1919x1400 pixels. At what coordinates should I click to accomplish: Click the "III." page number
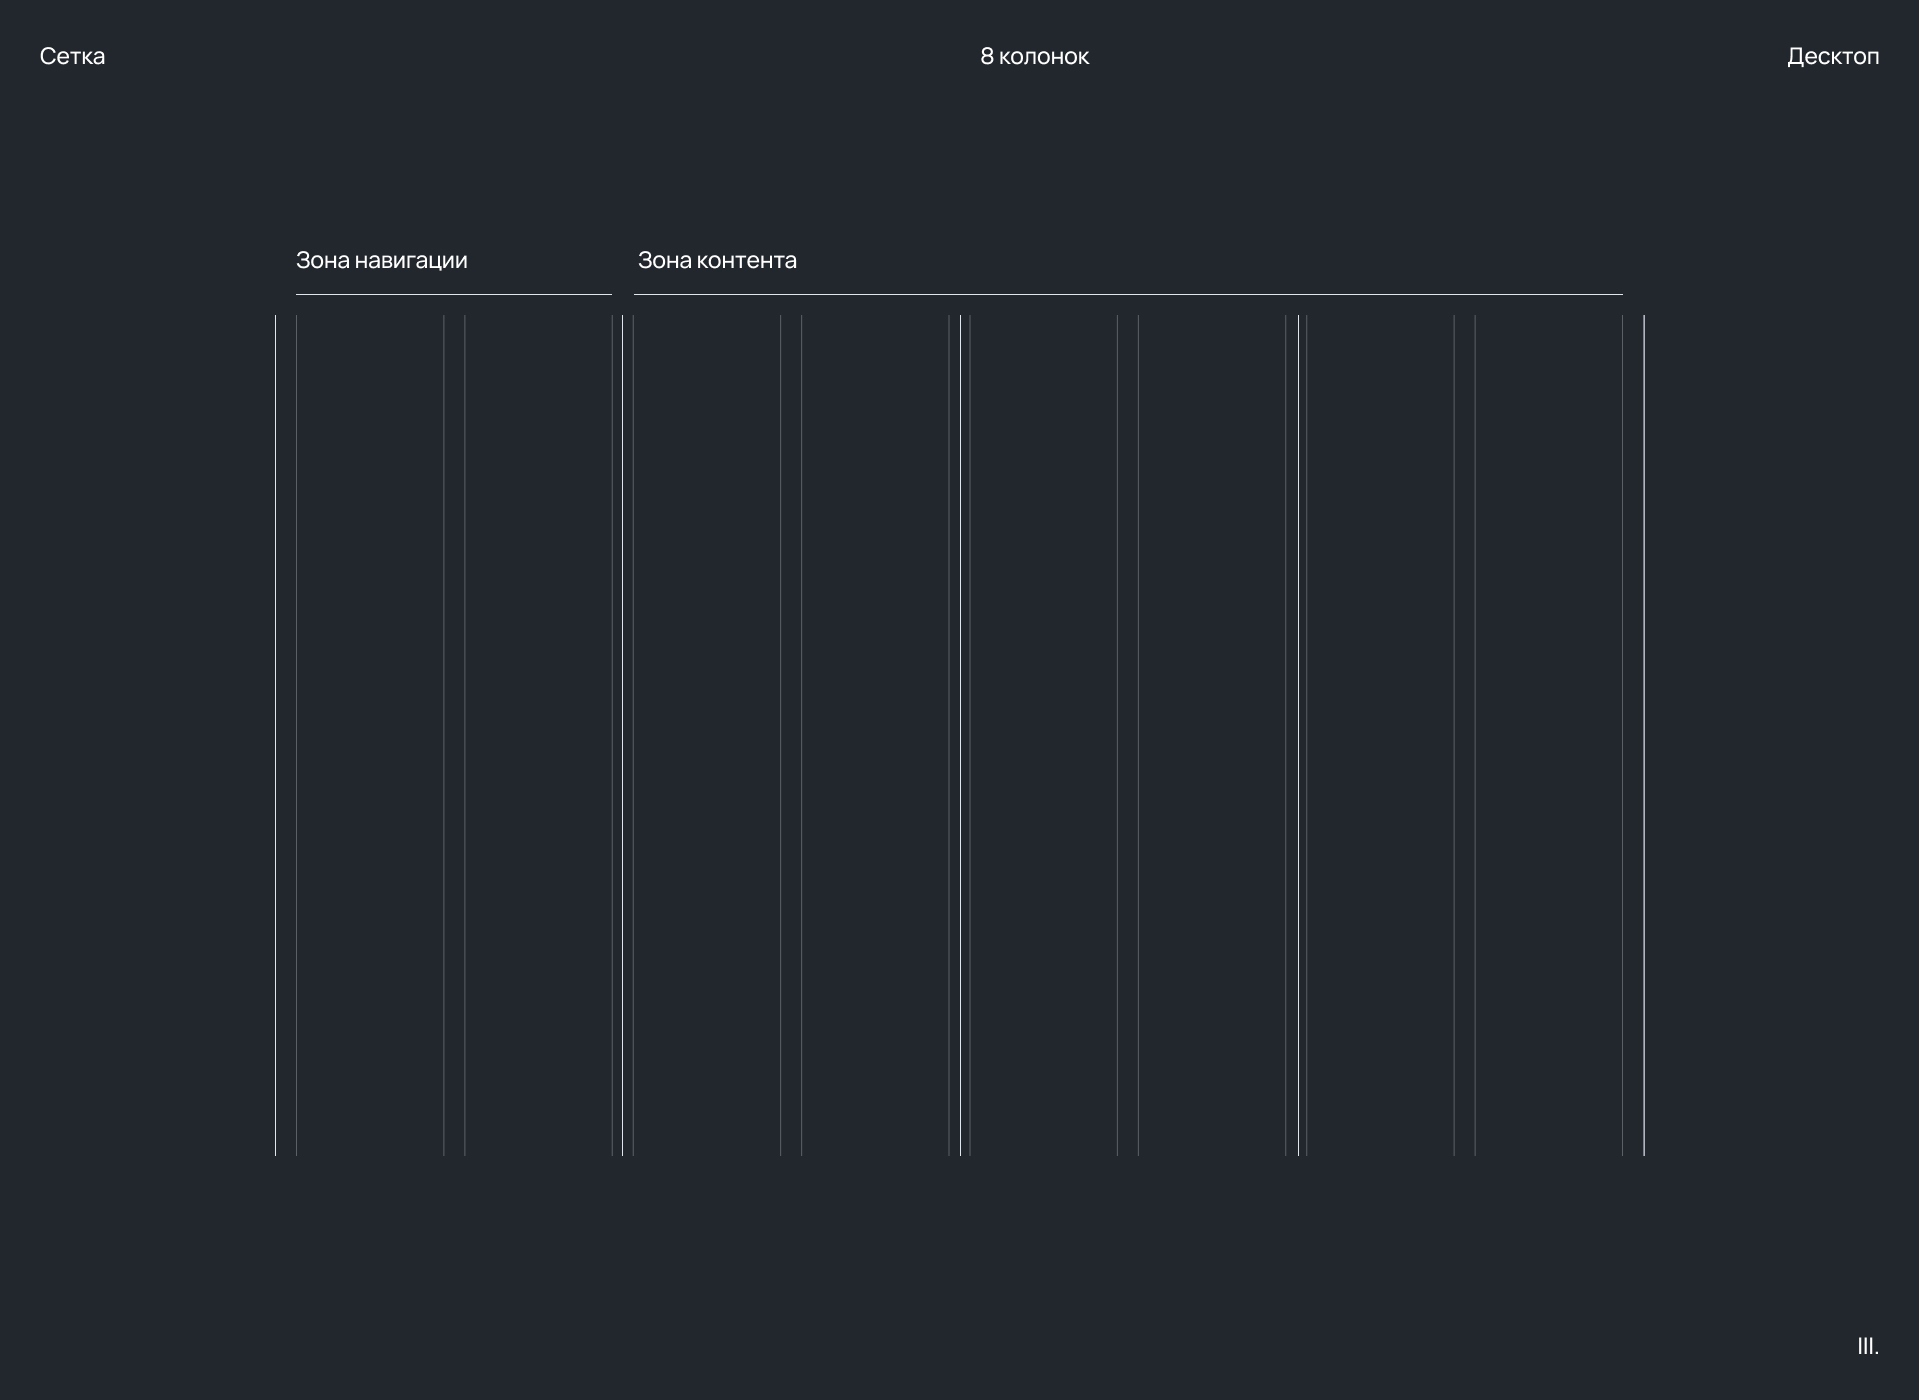[x=1867, y=1346]
